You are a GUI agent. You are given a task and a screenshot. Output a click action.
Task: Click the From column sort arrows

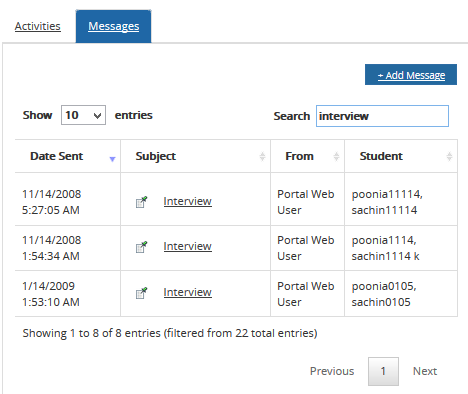(x=336, y=156)
